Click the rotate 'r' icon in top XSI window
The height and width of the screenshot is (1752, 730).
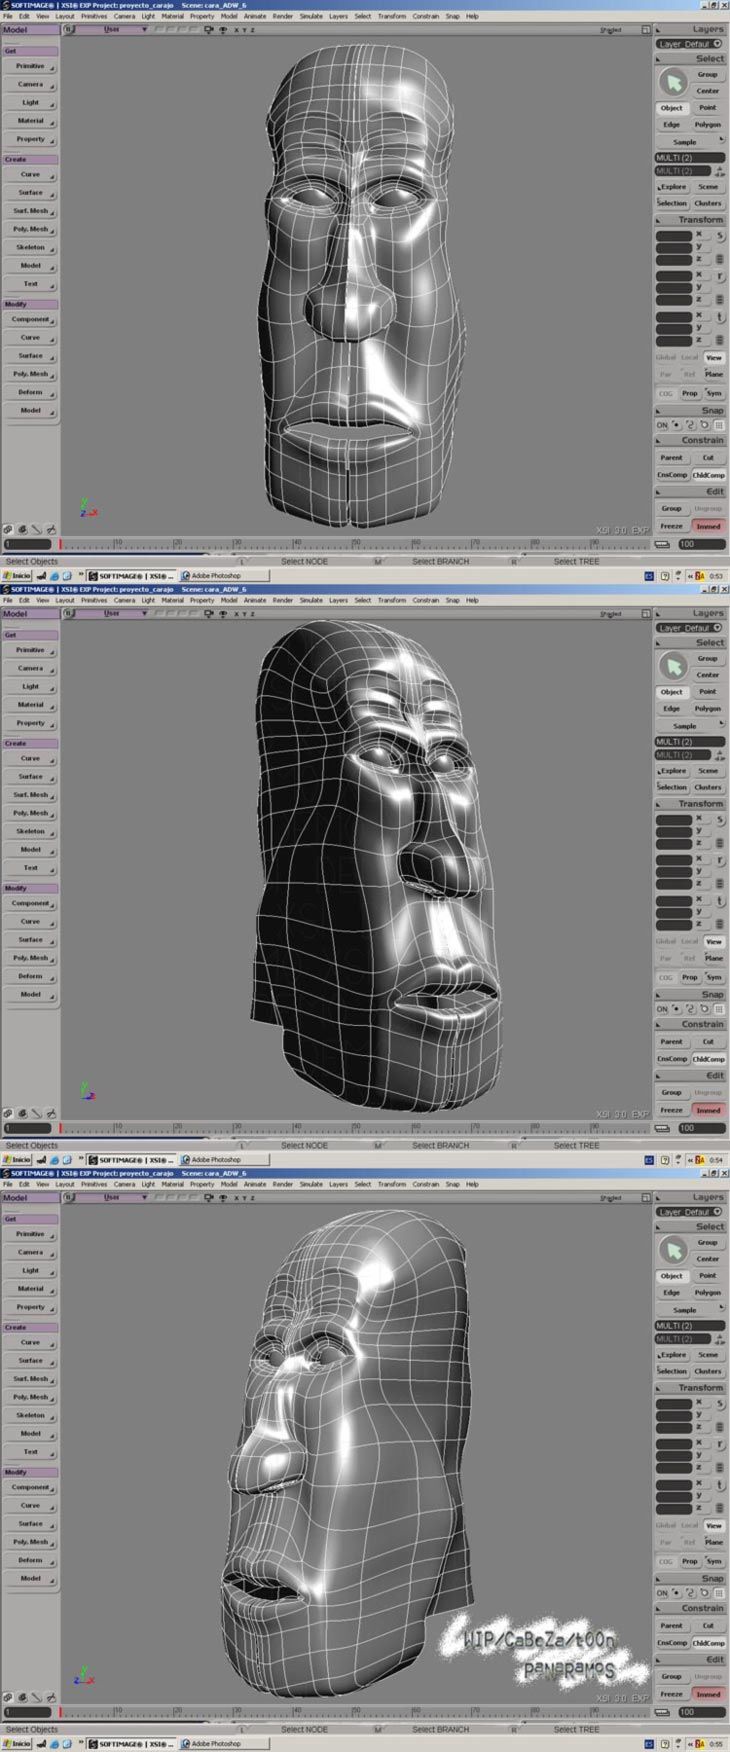pos(719,276)
